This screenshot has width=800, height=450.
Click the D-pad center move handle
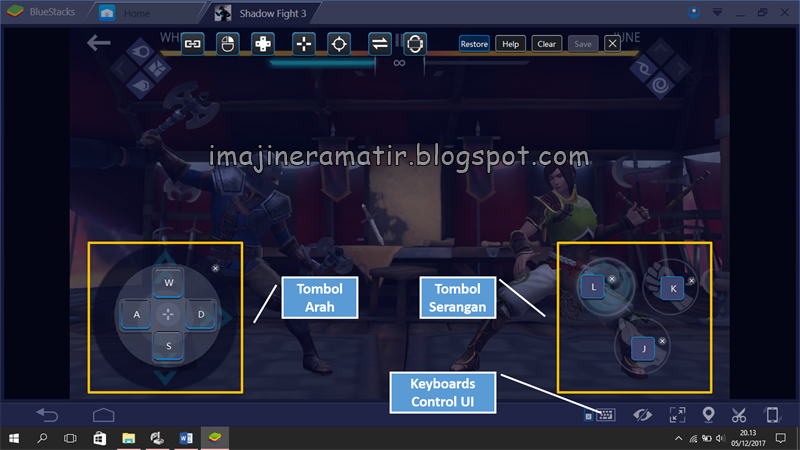168,314
